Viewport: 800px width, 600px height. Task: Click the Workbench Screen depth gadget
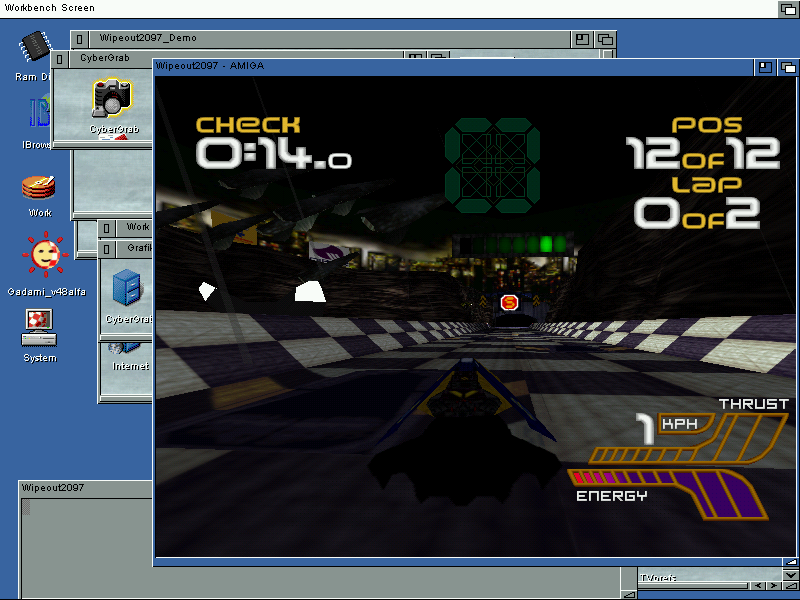pyautogui.click(x=788, y=9)
